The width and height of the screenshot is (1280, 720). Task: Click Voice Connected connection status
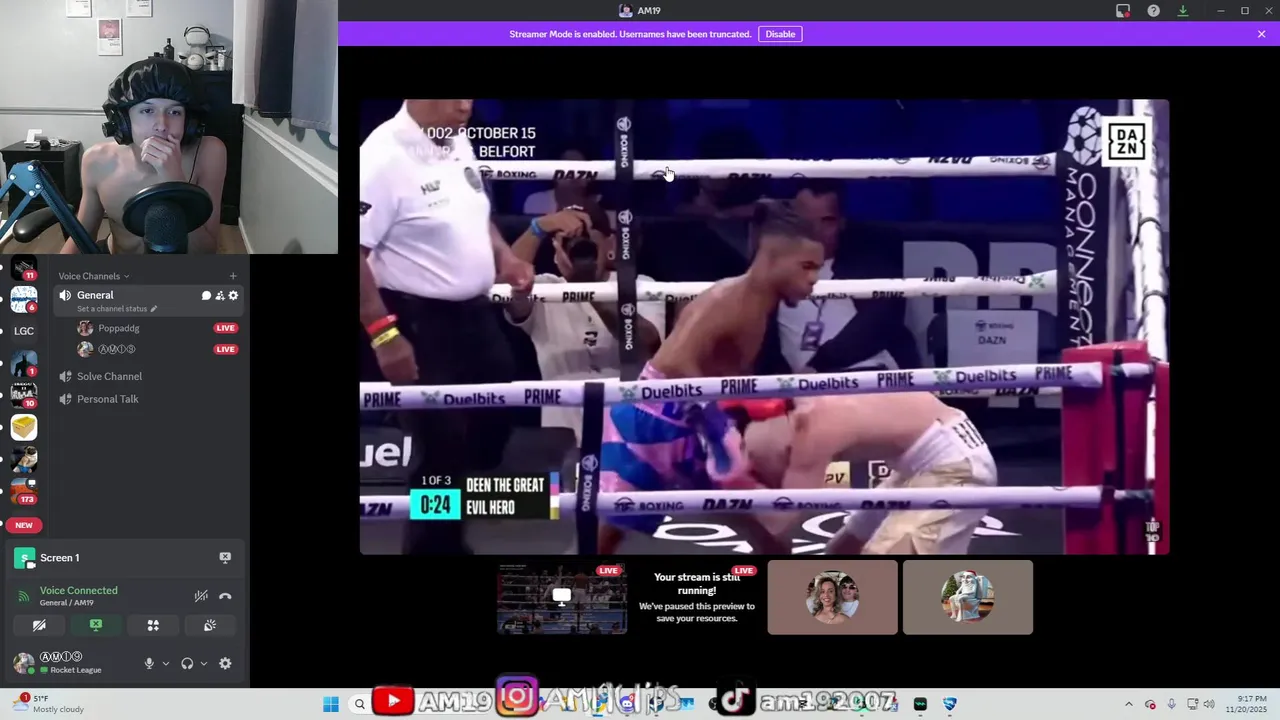tap(78, 590)
